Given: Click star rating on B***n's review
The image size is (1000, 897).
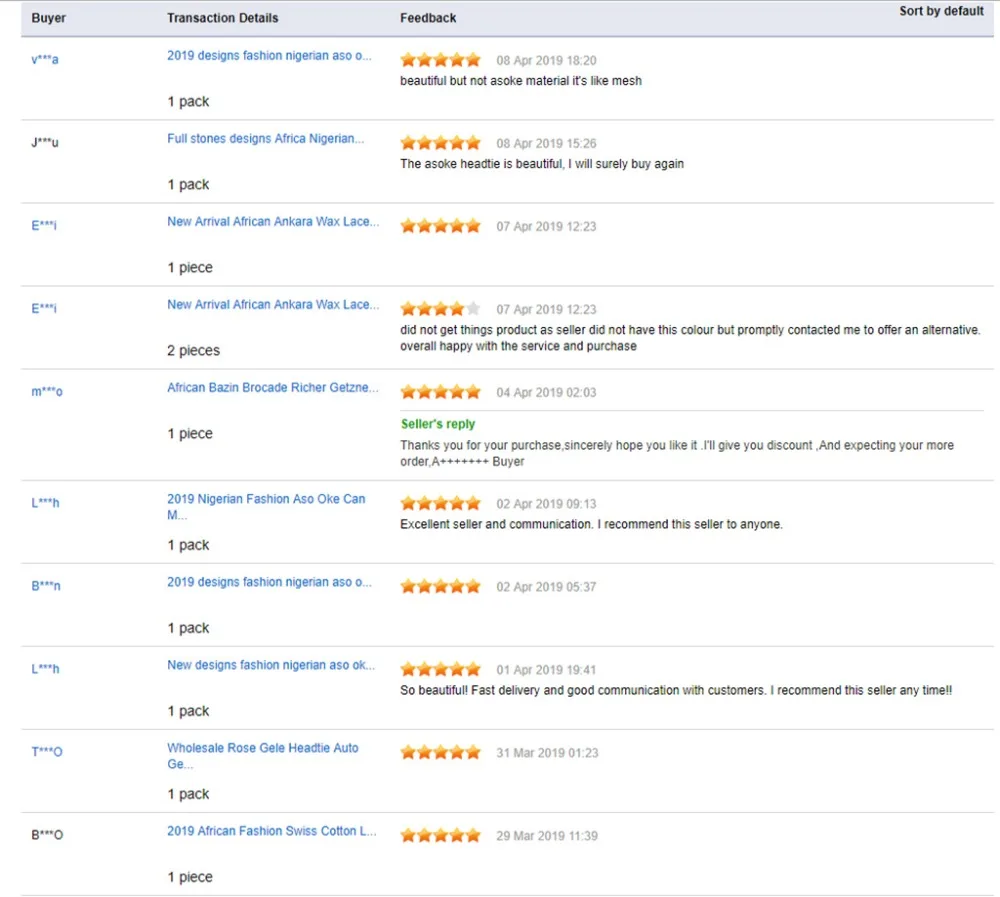Looking at the screenshot, I should [440, 586].
